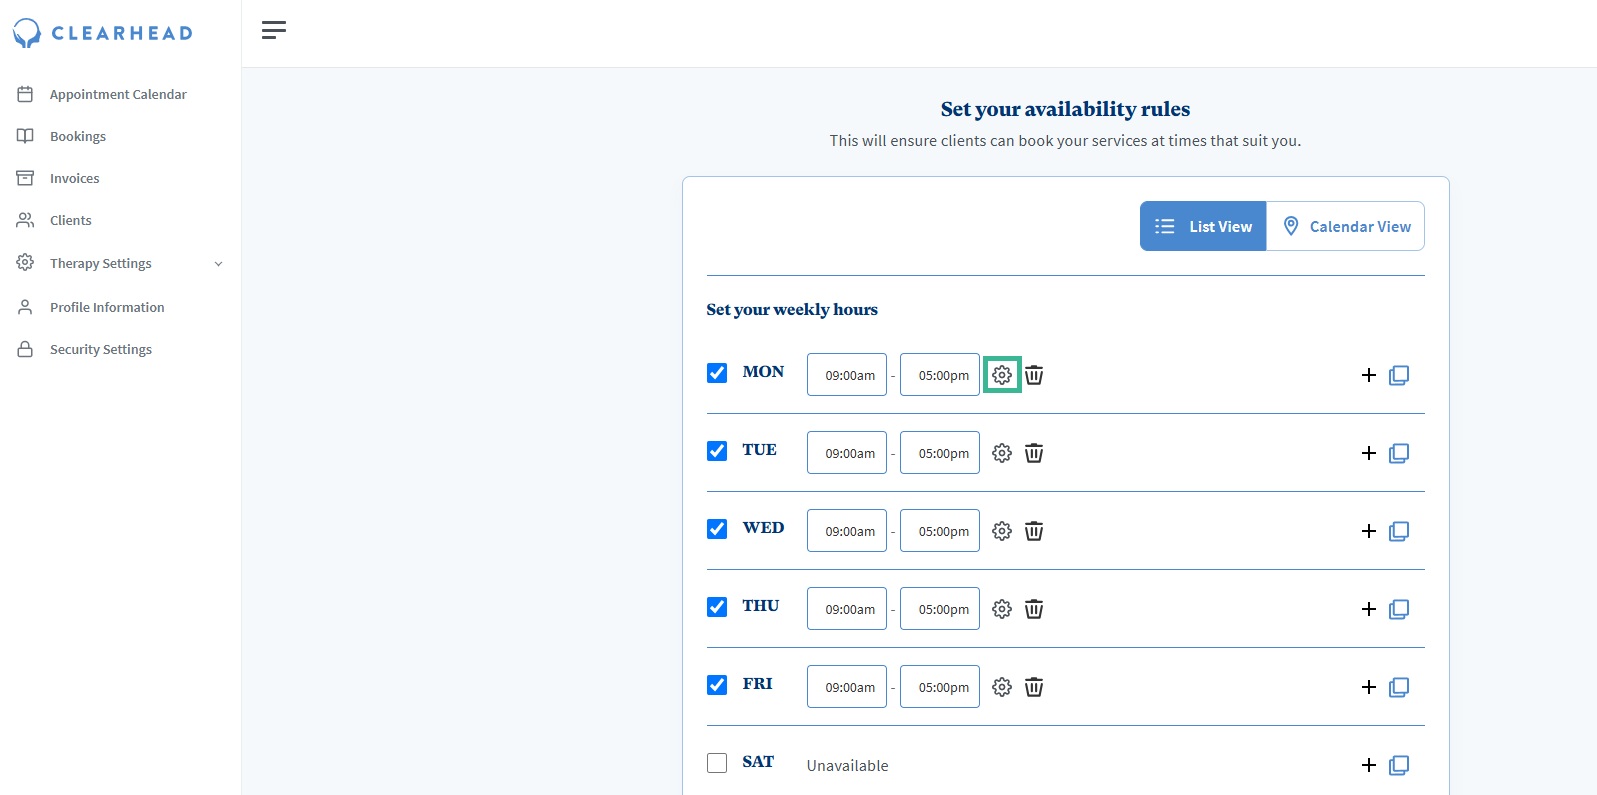Image resolution: width=1597 pixels, height=795 pixels.
Task: Uncheck Monday availability checkbox
Action: (717, 373)
